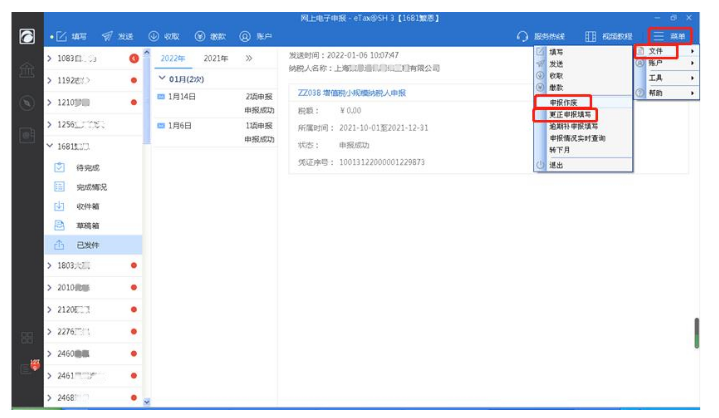Expand the 1256 taxpayer entry
This screenshot has height=418, width=719.
50,124
